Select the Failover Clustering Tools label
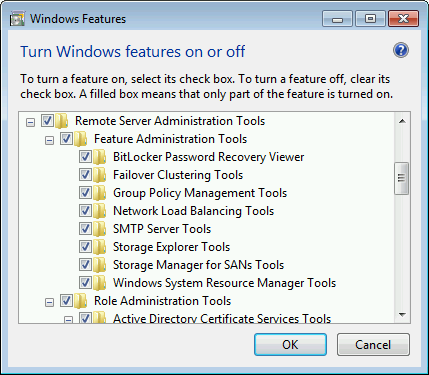The image size is (429, 375). [178, 175]
